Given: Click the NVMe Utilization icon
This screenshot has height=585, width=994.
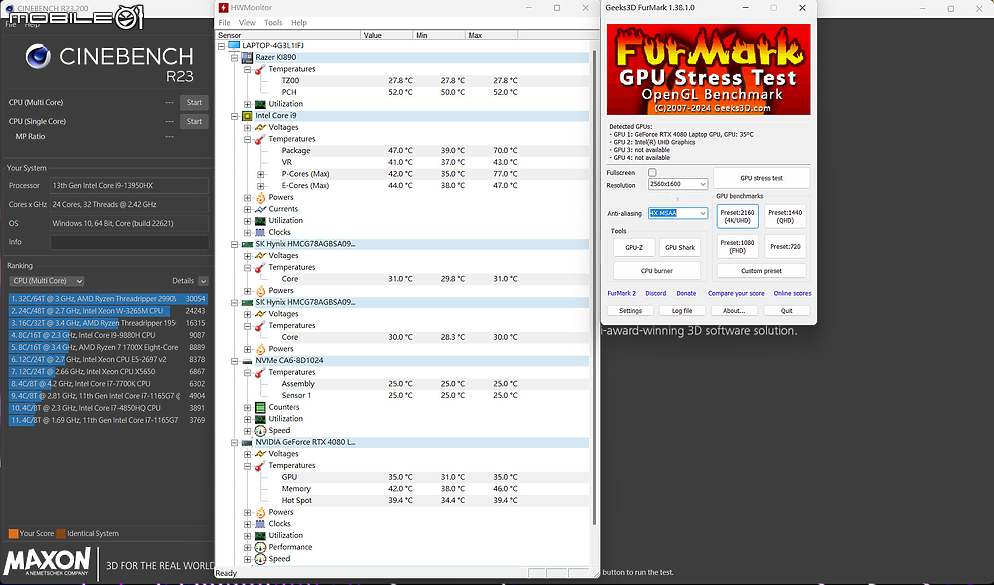Looking at the screenshot, I should [x=260, y=419].
